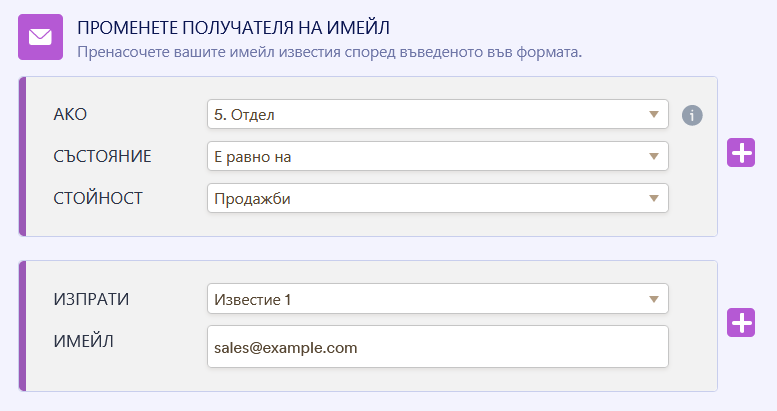
Task: Click the info icon beside the АКО field
Action: 692,115
